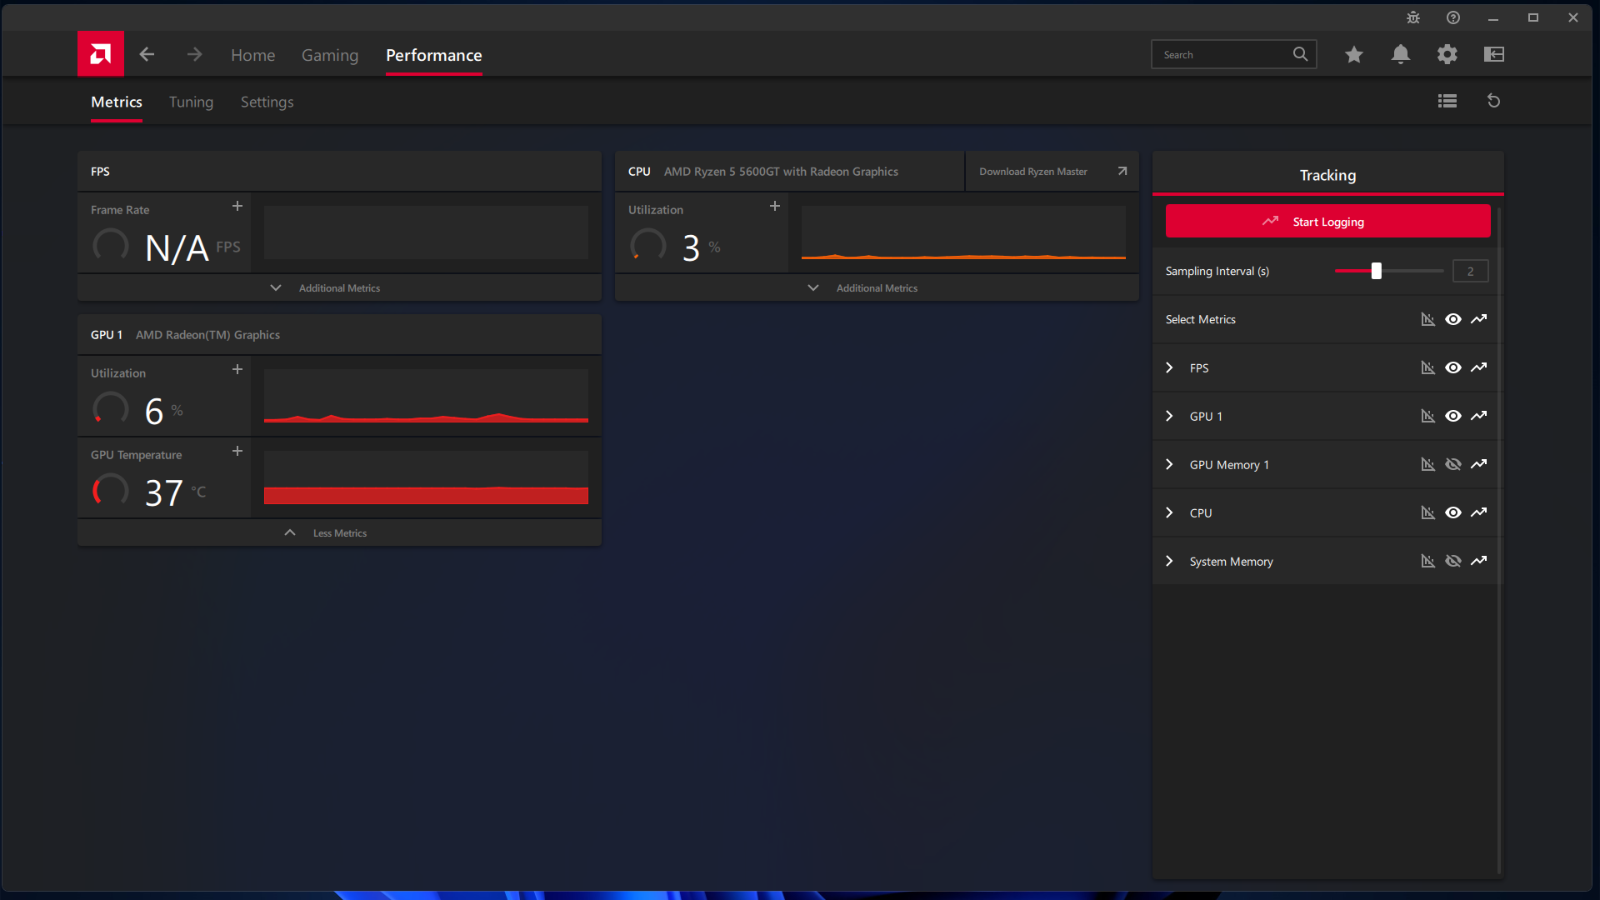The image size is (1600, 900).
Task: Select the Performance tab
Action: pos(434,55)
